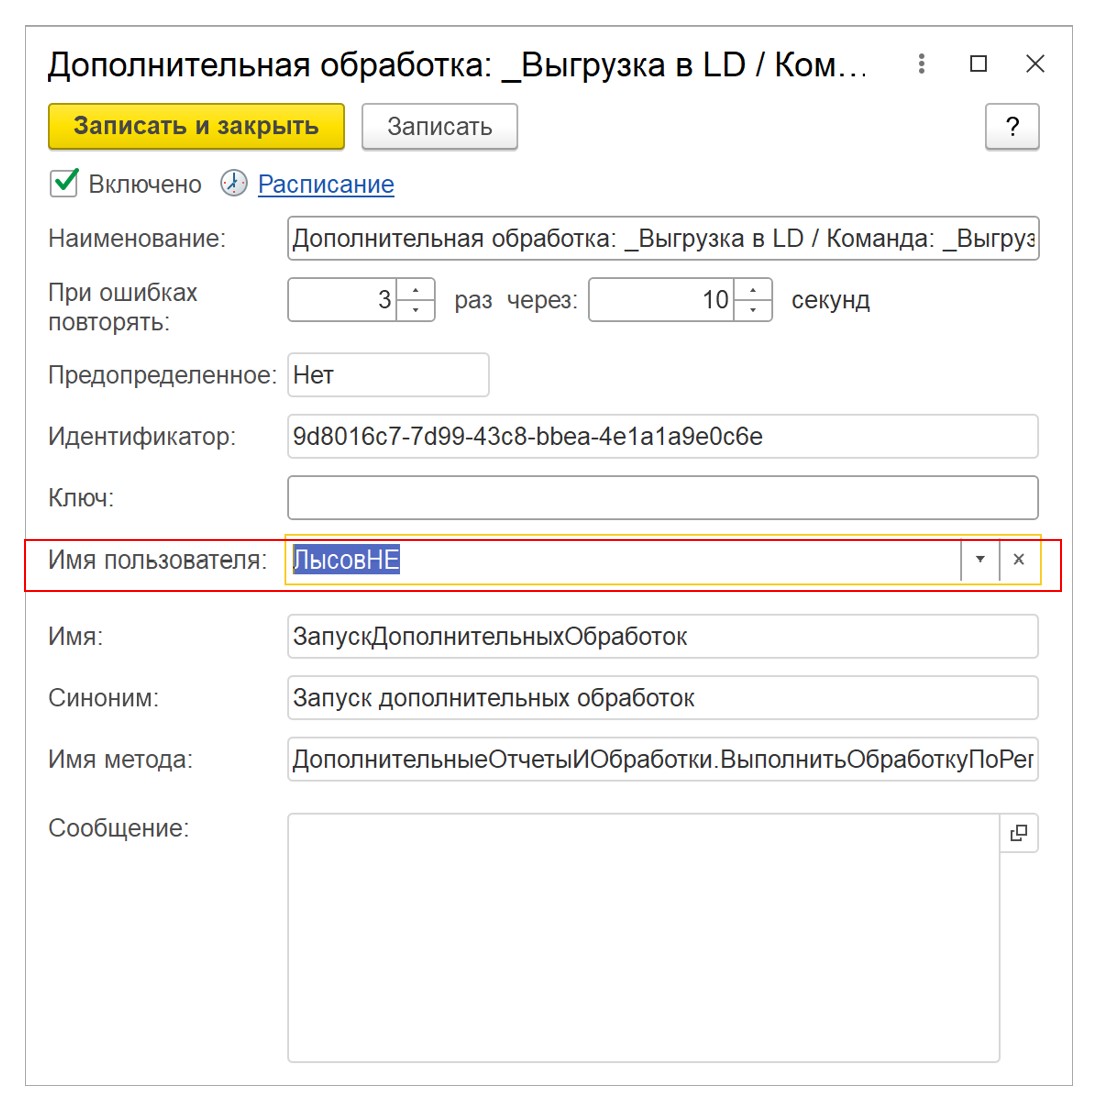Viewport: 1102px width, 1118px height.
Task: Click the Записать button
Action: pyautogui.click(x=439, y=126)
